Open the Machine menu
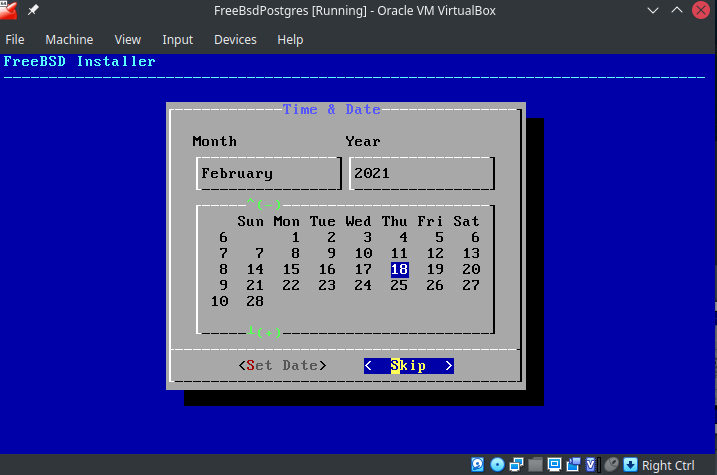The height and width of the screenshot is (475, 717). (x=69, y=40)
